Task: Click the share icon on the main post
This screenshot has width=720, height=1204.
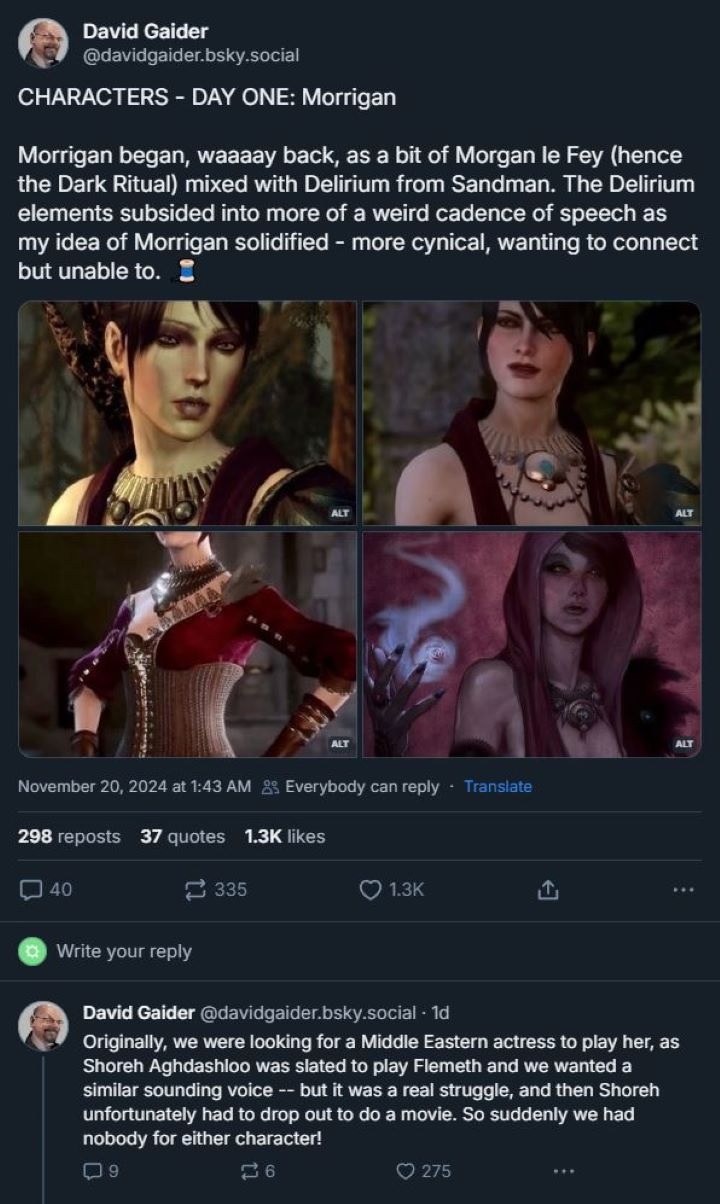Action: click(x=547, y=889)
